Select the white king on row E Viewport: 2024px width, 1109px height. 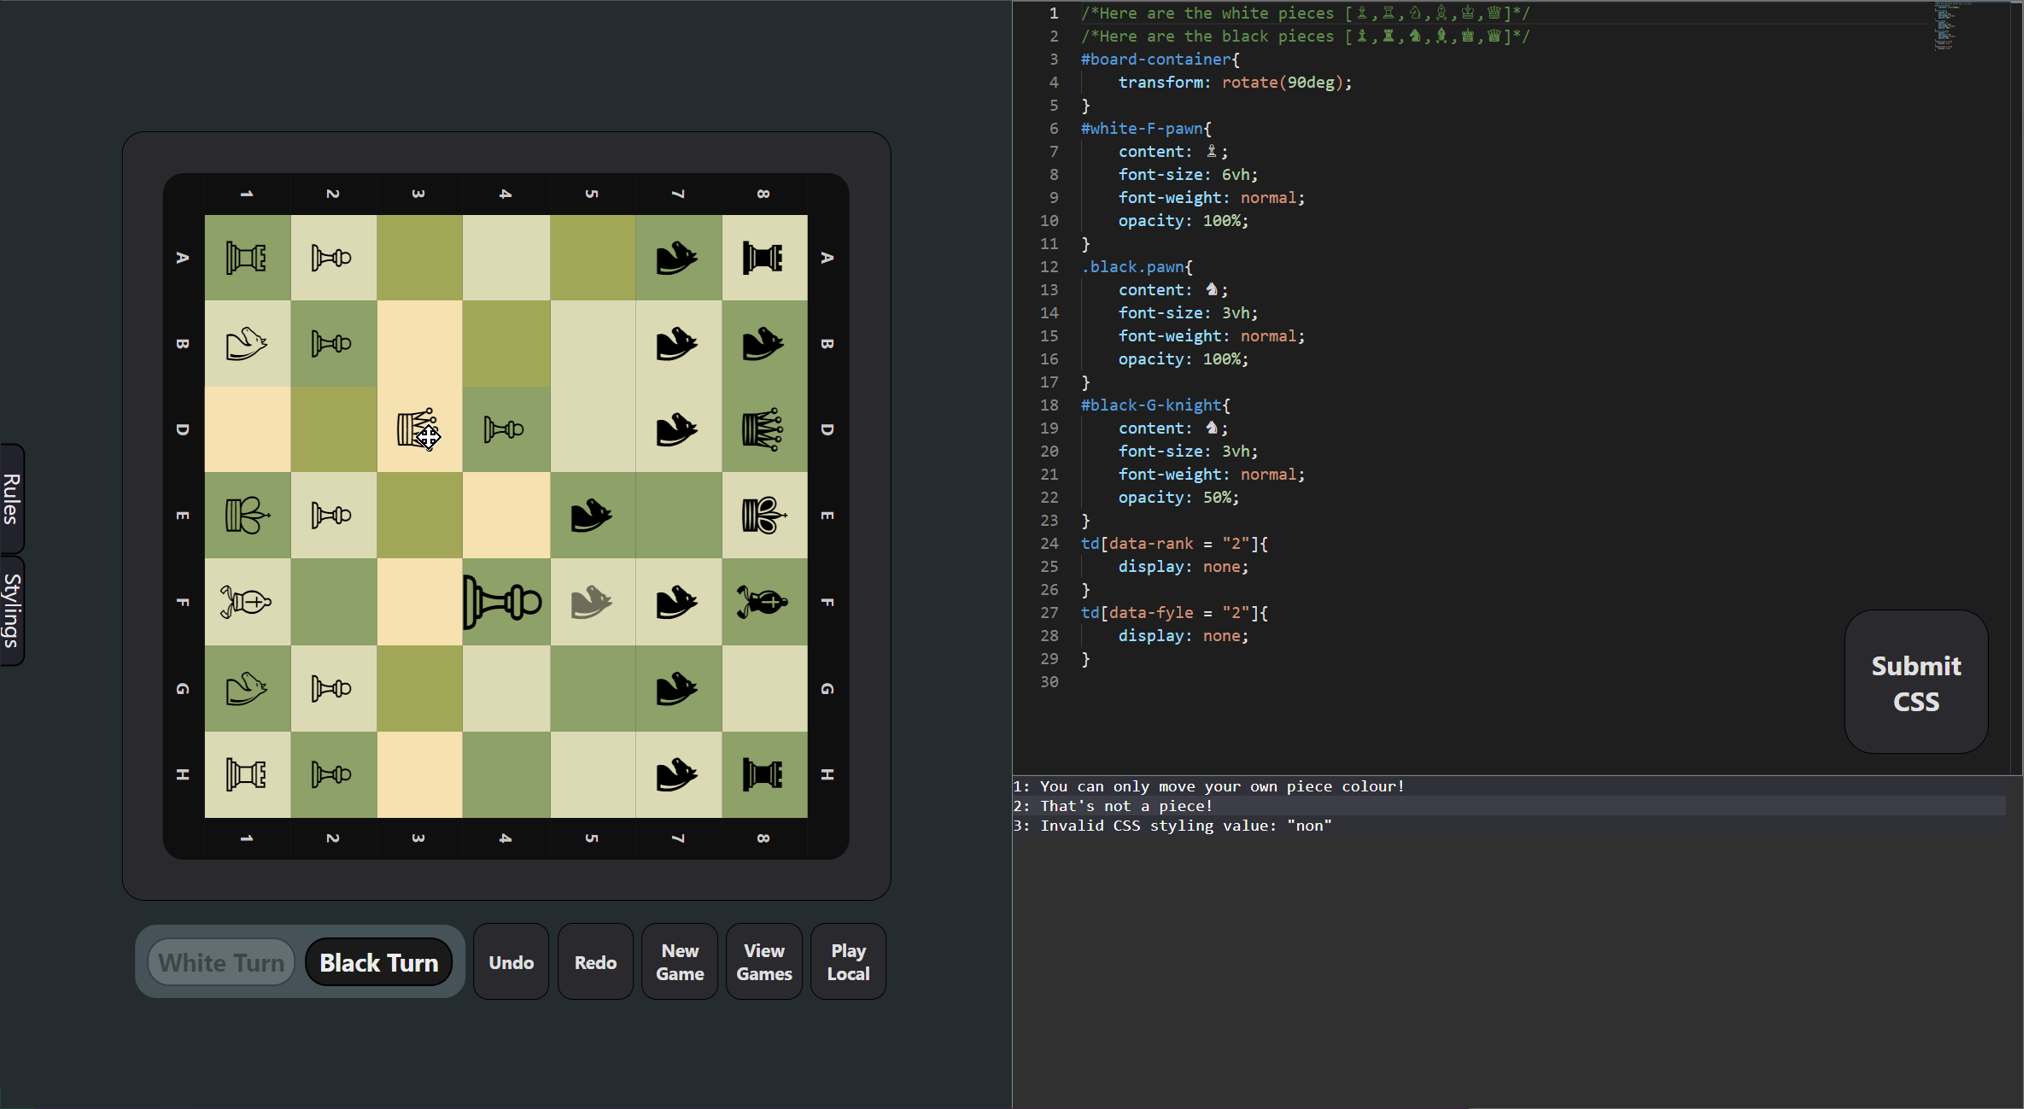coord(247,516)
